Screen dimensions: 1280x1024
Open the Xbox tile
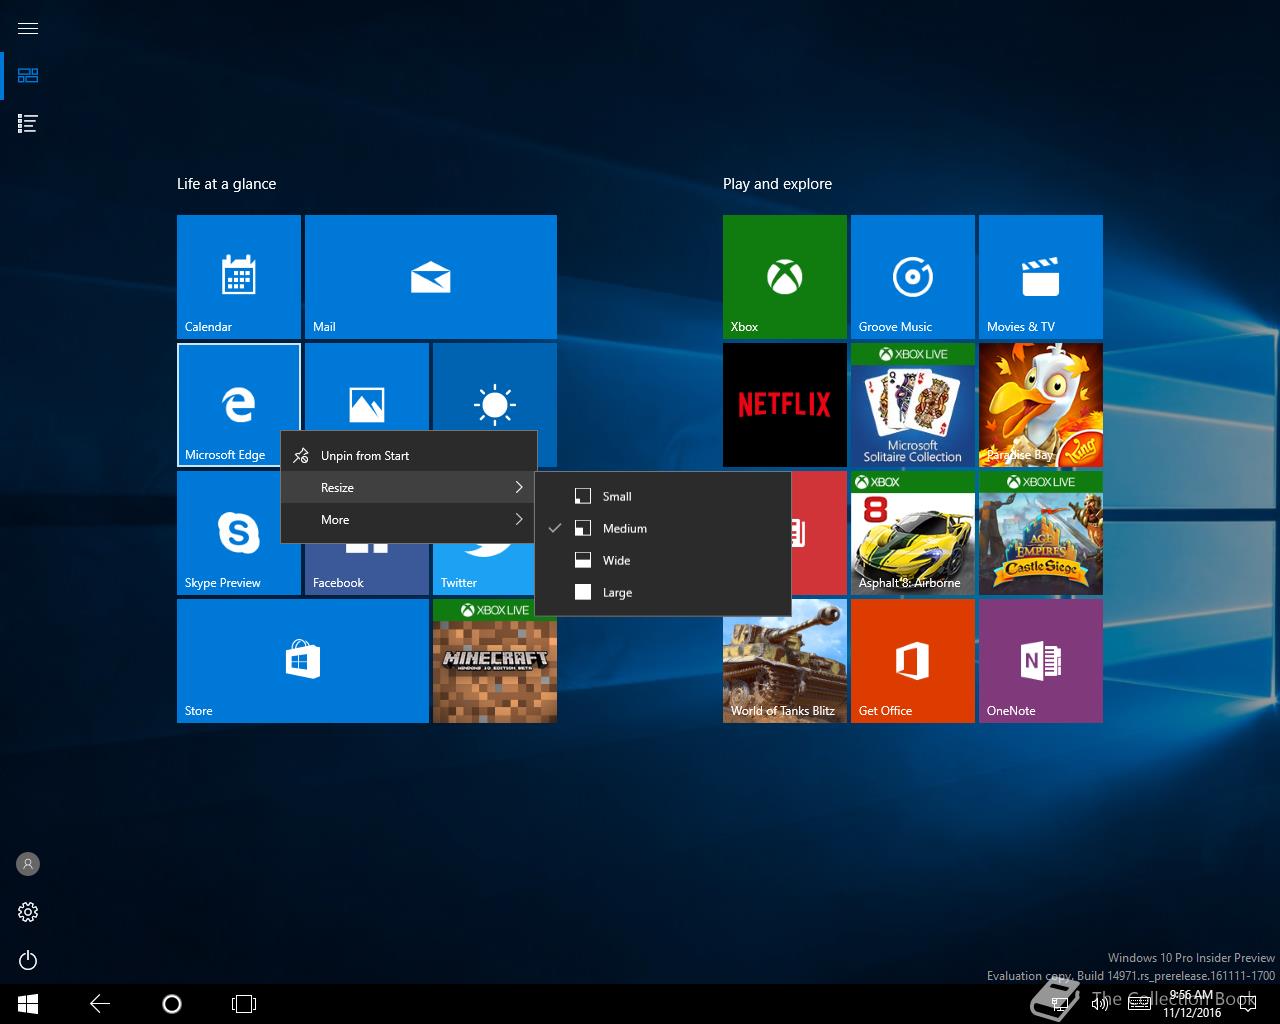784,276
